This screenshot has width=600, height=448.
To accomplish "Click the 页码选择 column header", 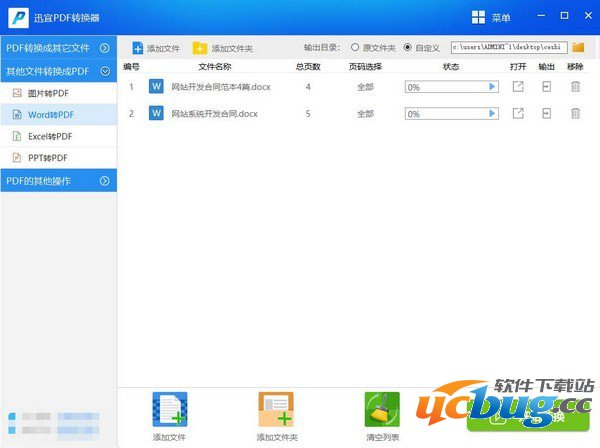I will click(x=365, y=67).
